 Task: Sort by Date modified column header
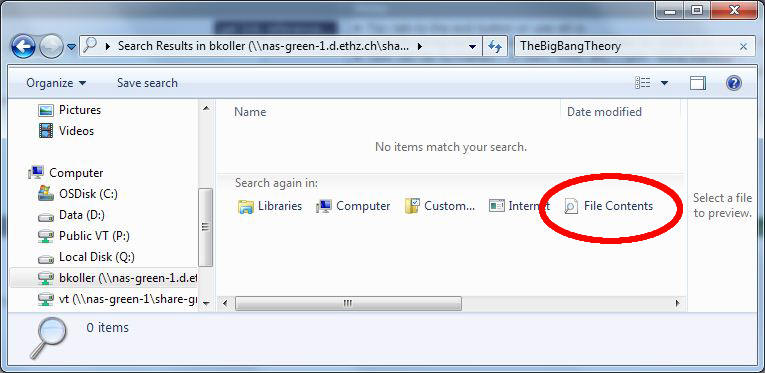coord(604,112)
